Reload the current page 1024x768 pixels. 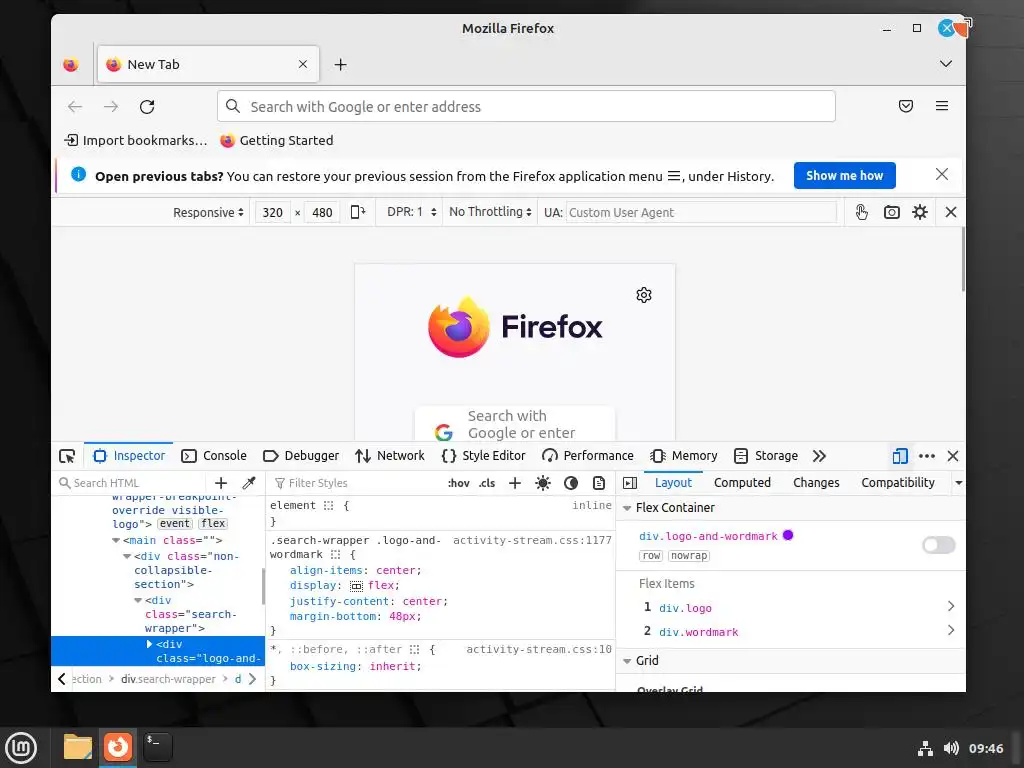click(x=147, y=106)
